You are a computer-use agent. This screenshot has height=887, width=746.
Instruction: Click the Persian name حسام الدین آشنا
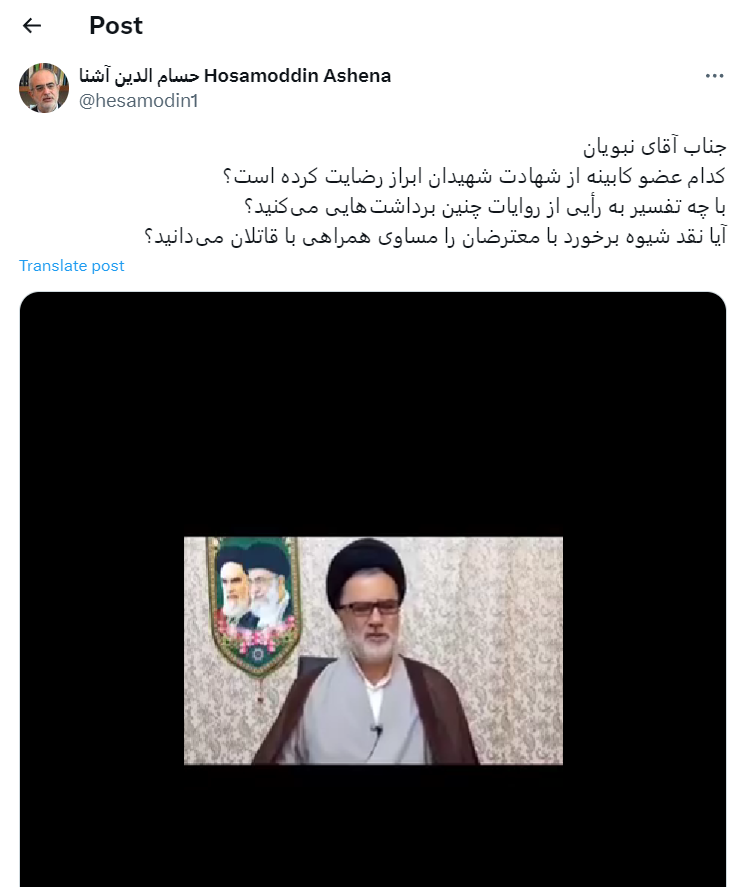click(139, 76)
